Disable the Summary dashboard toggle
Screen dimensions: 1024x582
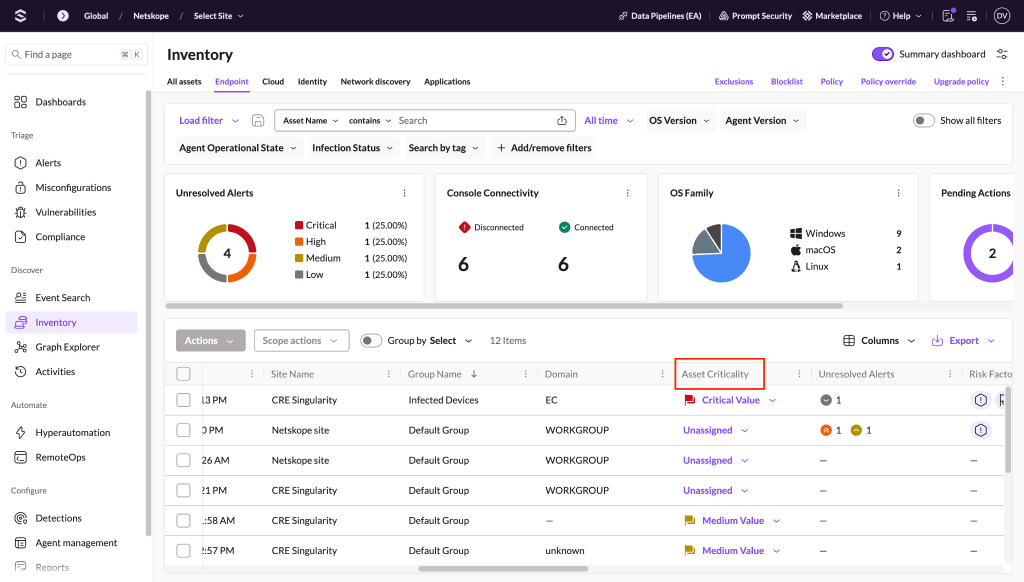click(882, 54)
